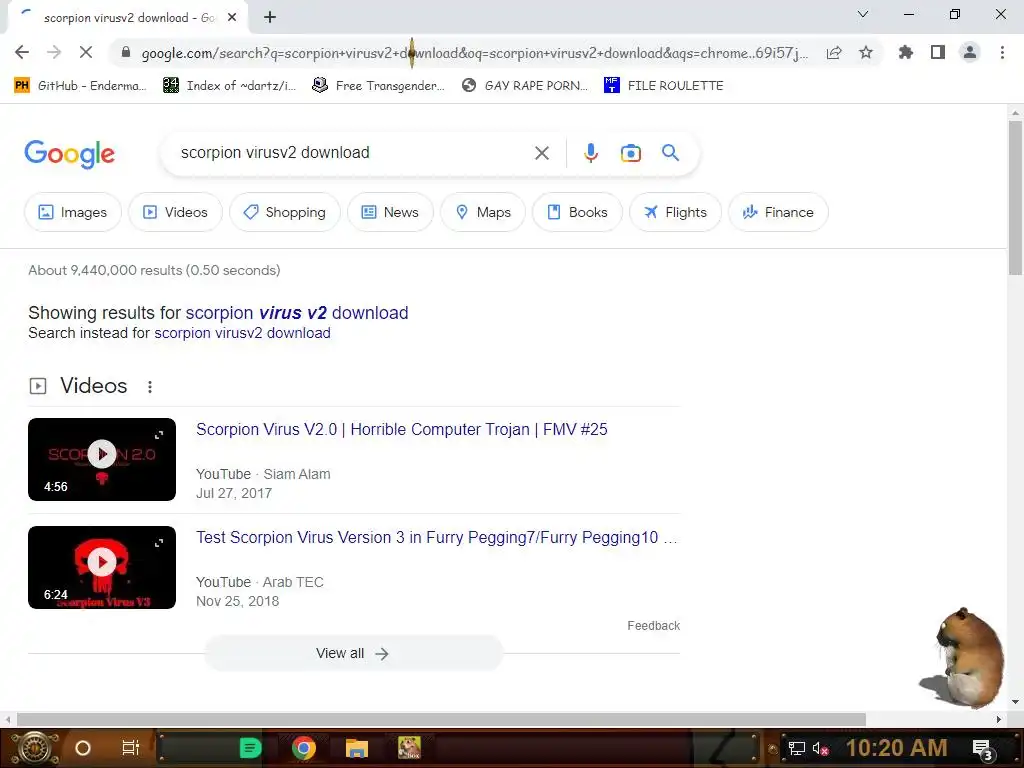1024x768 pixels.
Task: Play the 6:24 Scorpion Virus V3 thumbnail
Action: 102,568
